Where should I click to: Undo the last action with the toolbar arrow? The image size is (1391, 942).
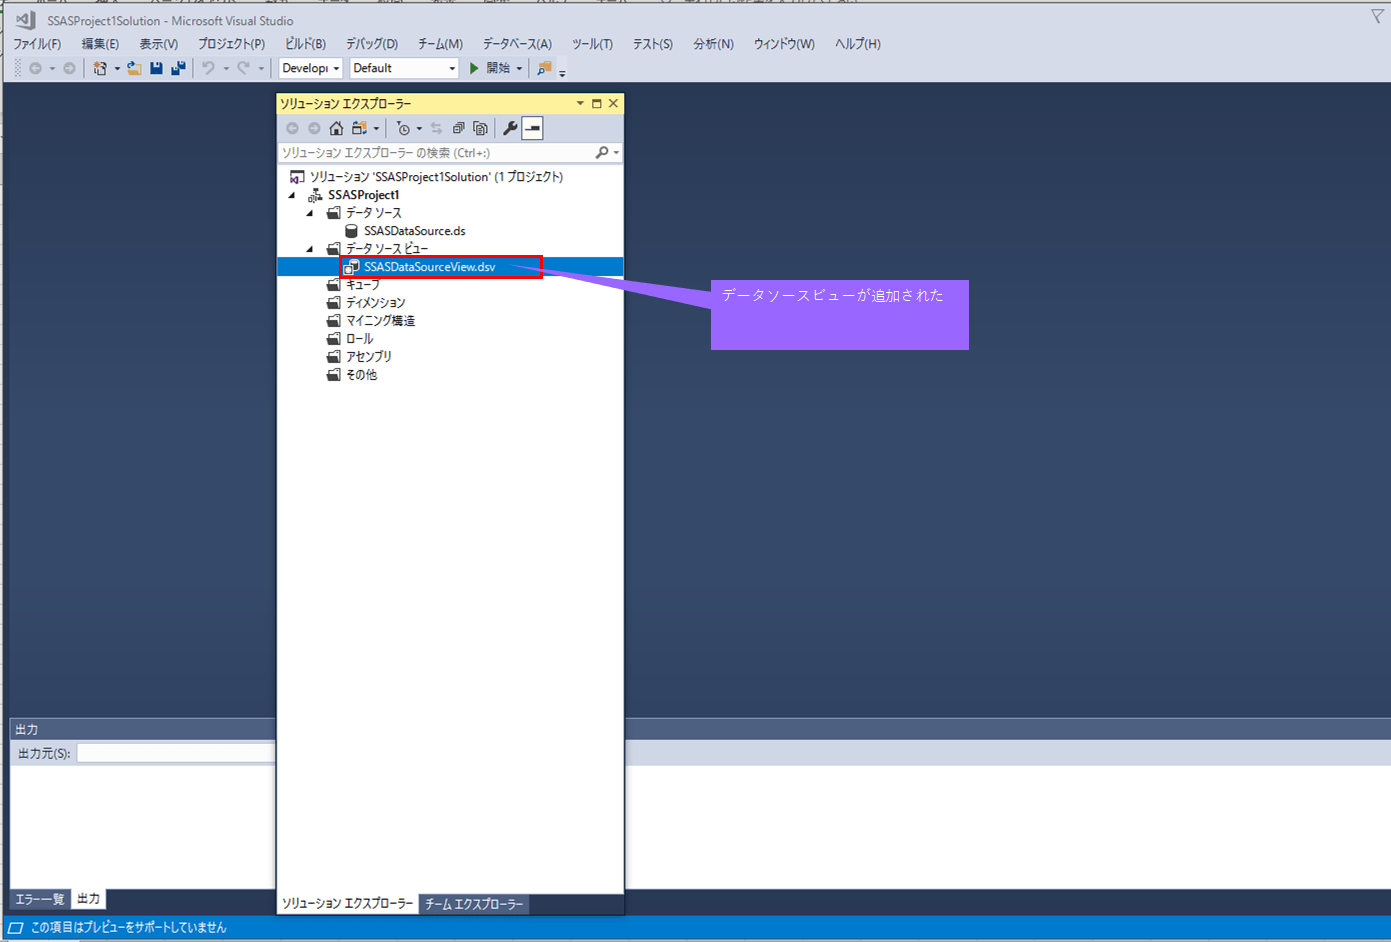pos(208,68)
